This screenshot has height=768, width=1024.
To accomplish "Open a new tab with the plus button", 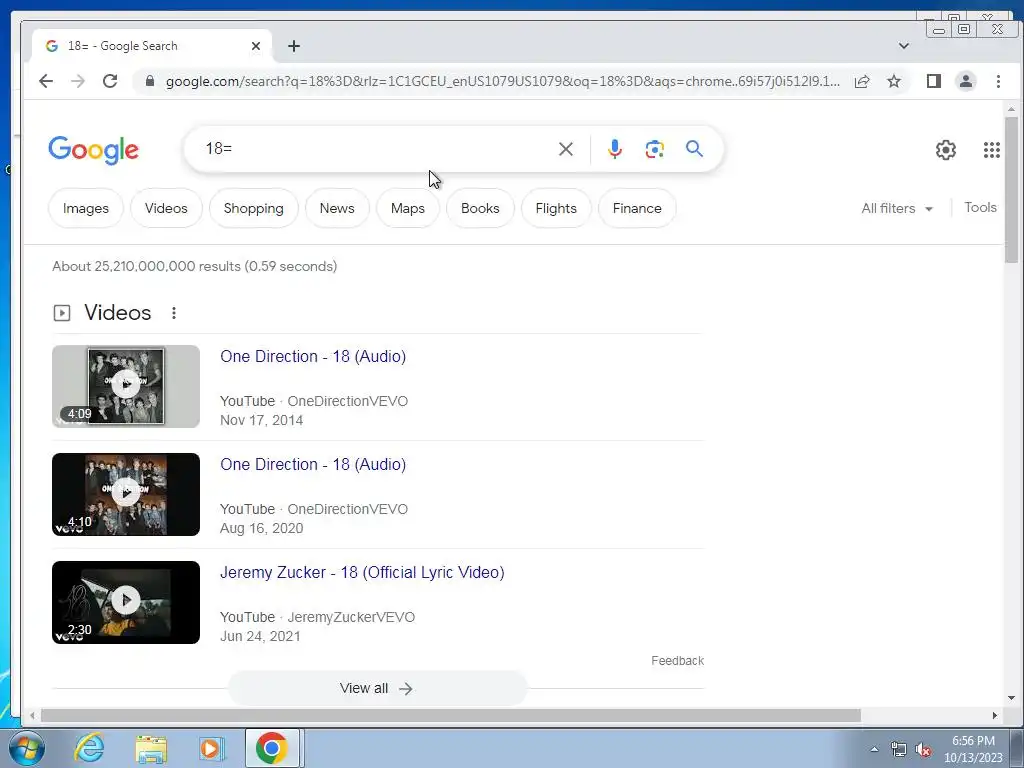I will click(294, 46).
